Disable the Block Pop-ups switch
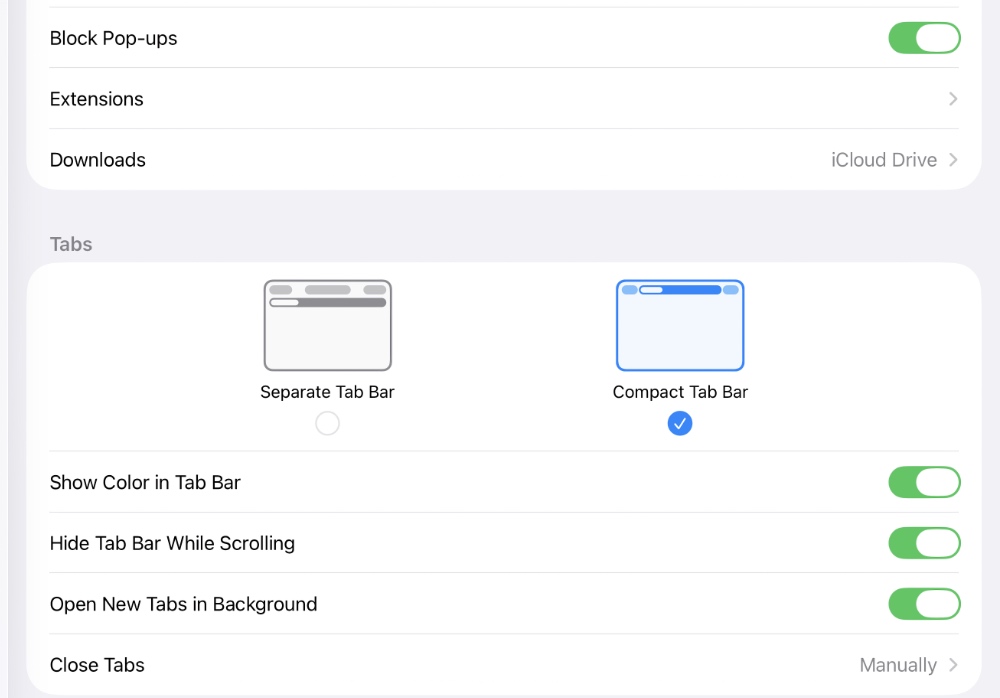1000x698 pixels. (924, 38)
